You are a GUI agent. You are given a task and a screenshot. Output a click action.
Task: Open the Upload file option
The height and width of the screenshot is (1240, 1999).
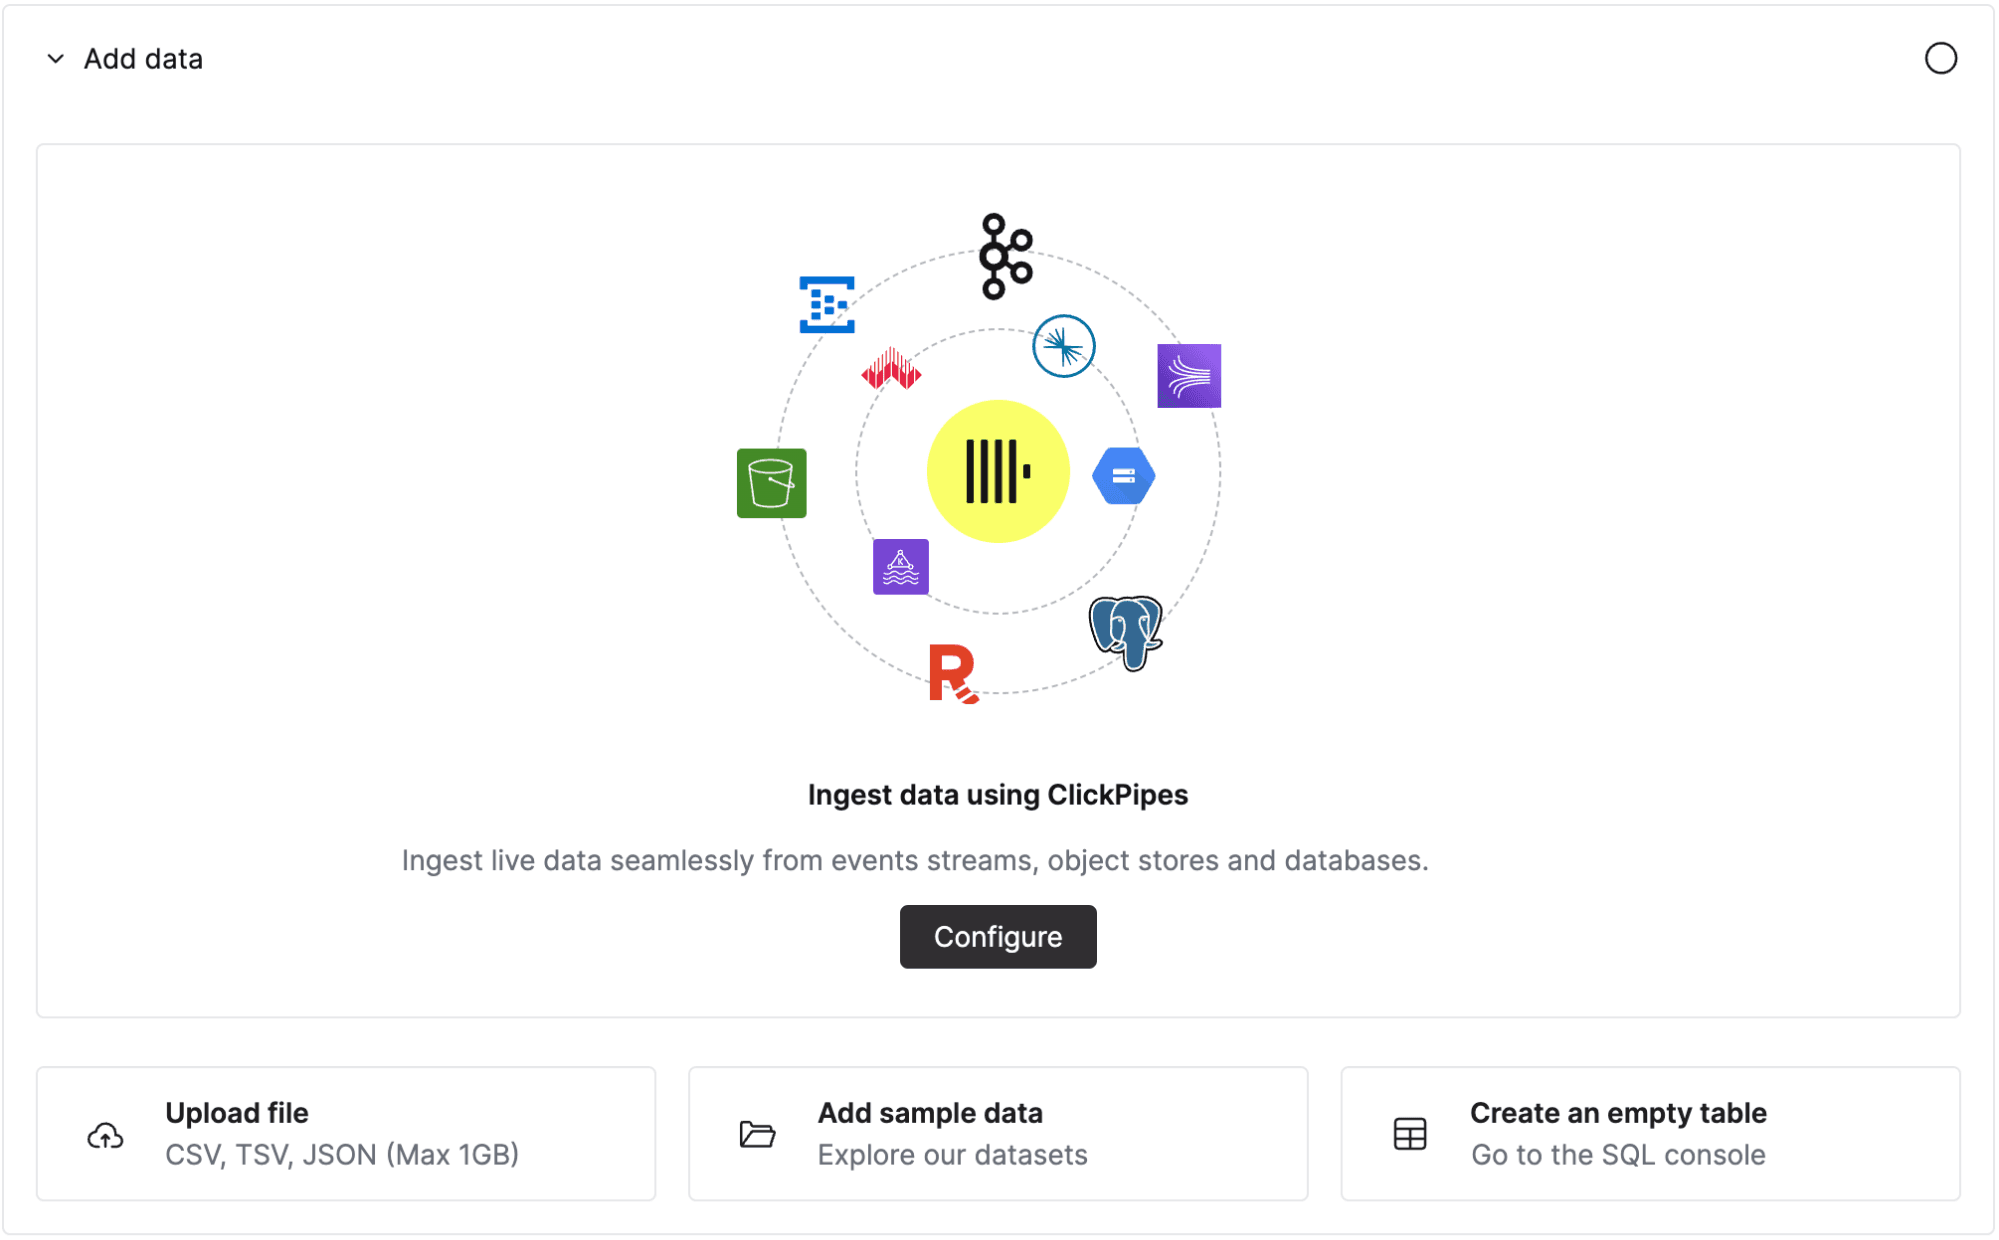pos(346,1133)
